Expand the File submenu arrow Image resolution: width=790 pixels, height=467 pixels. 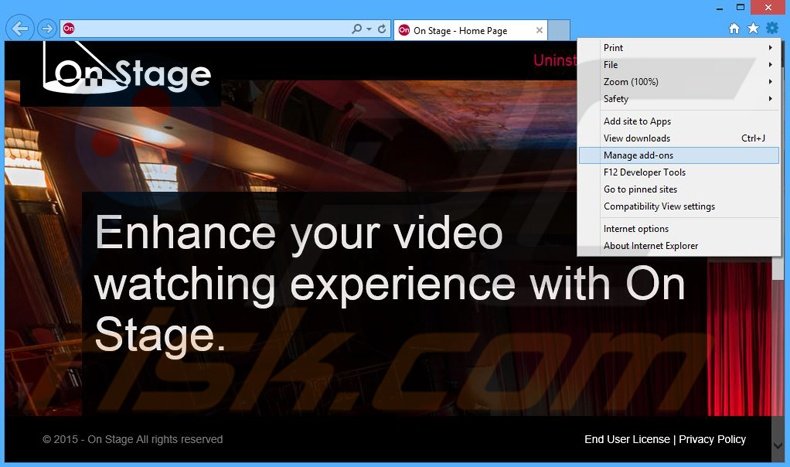(x=770, y=64)
